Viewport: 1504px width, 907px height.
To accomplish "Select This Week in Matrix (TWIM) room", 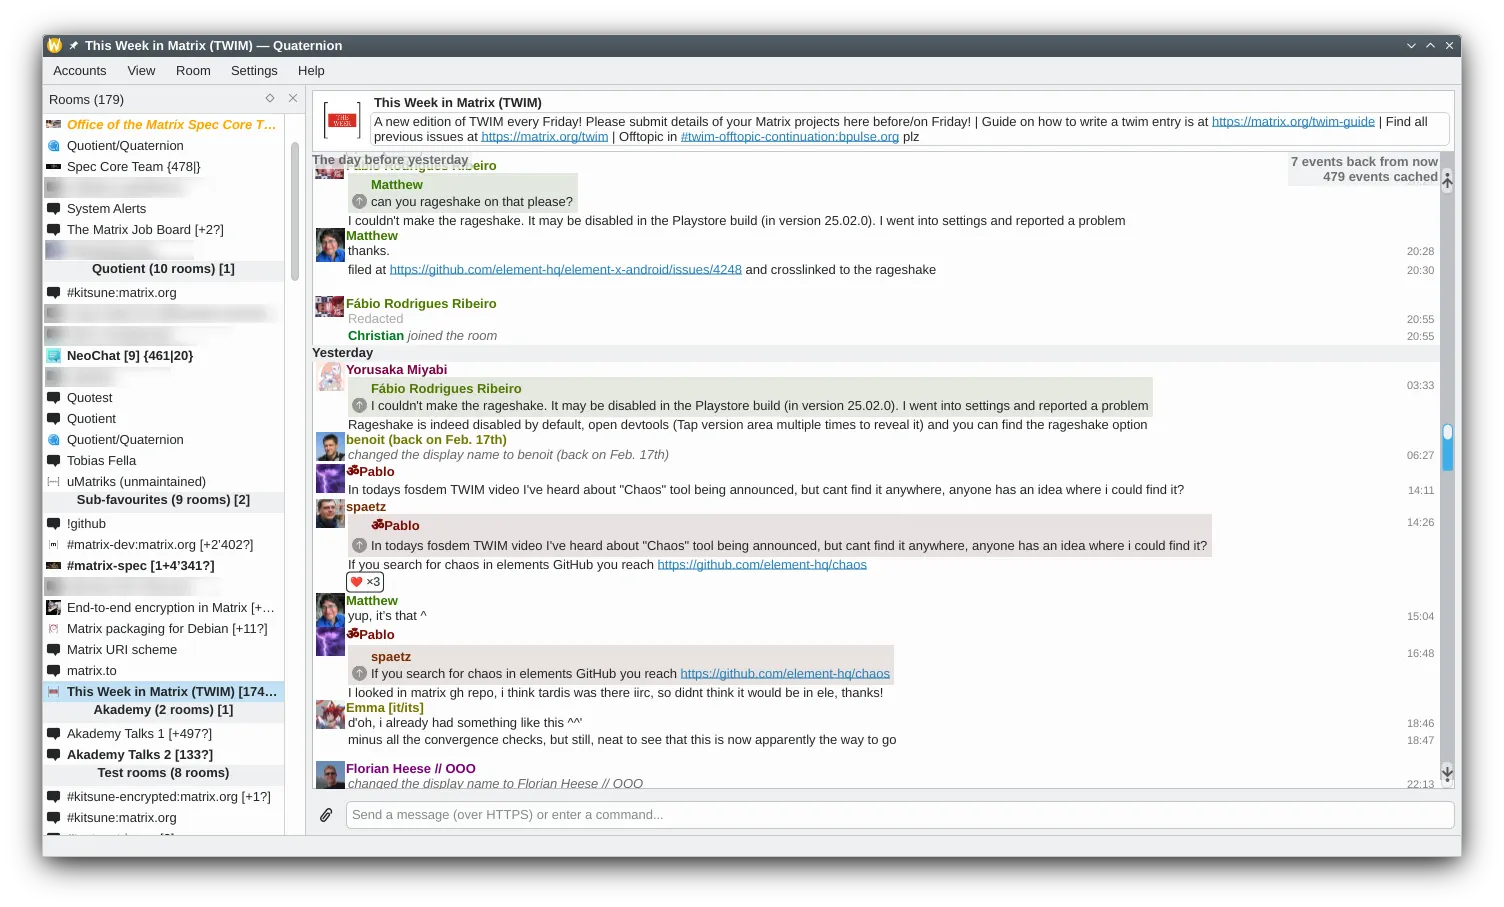I will 164,692.
